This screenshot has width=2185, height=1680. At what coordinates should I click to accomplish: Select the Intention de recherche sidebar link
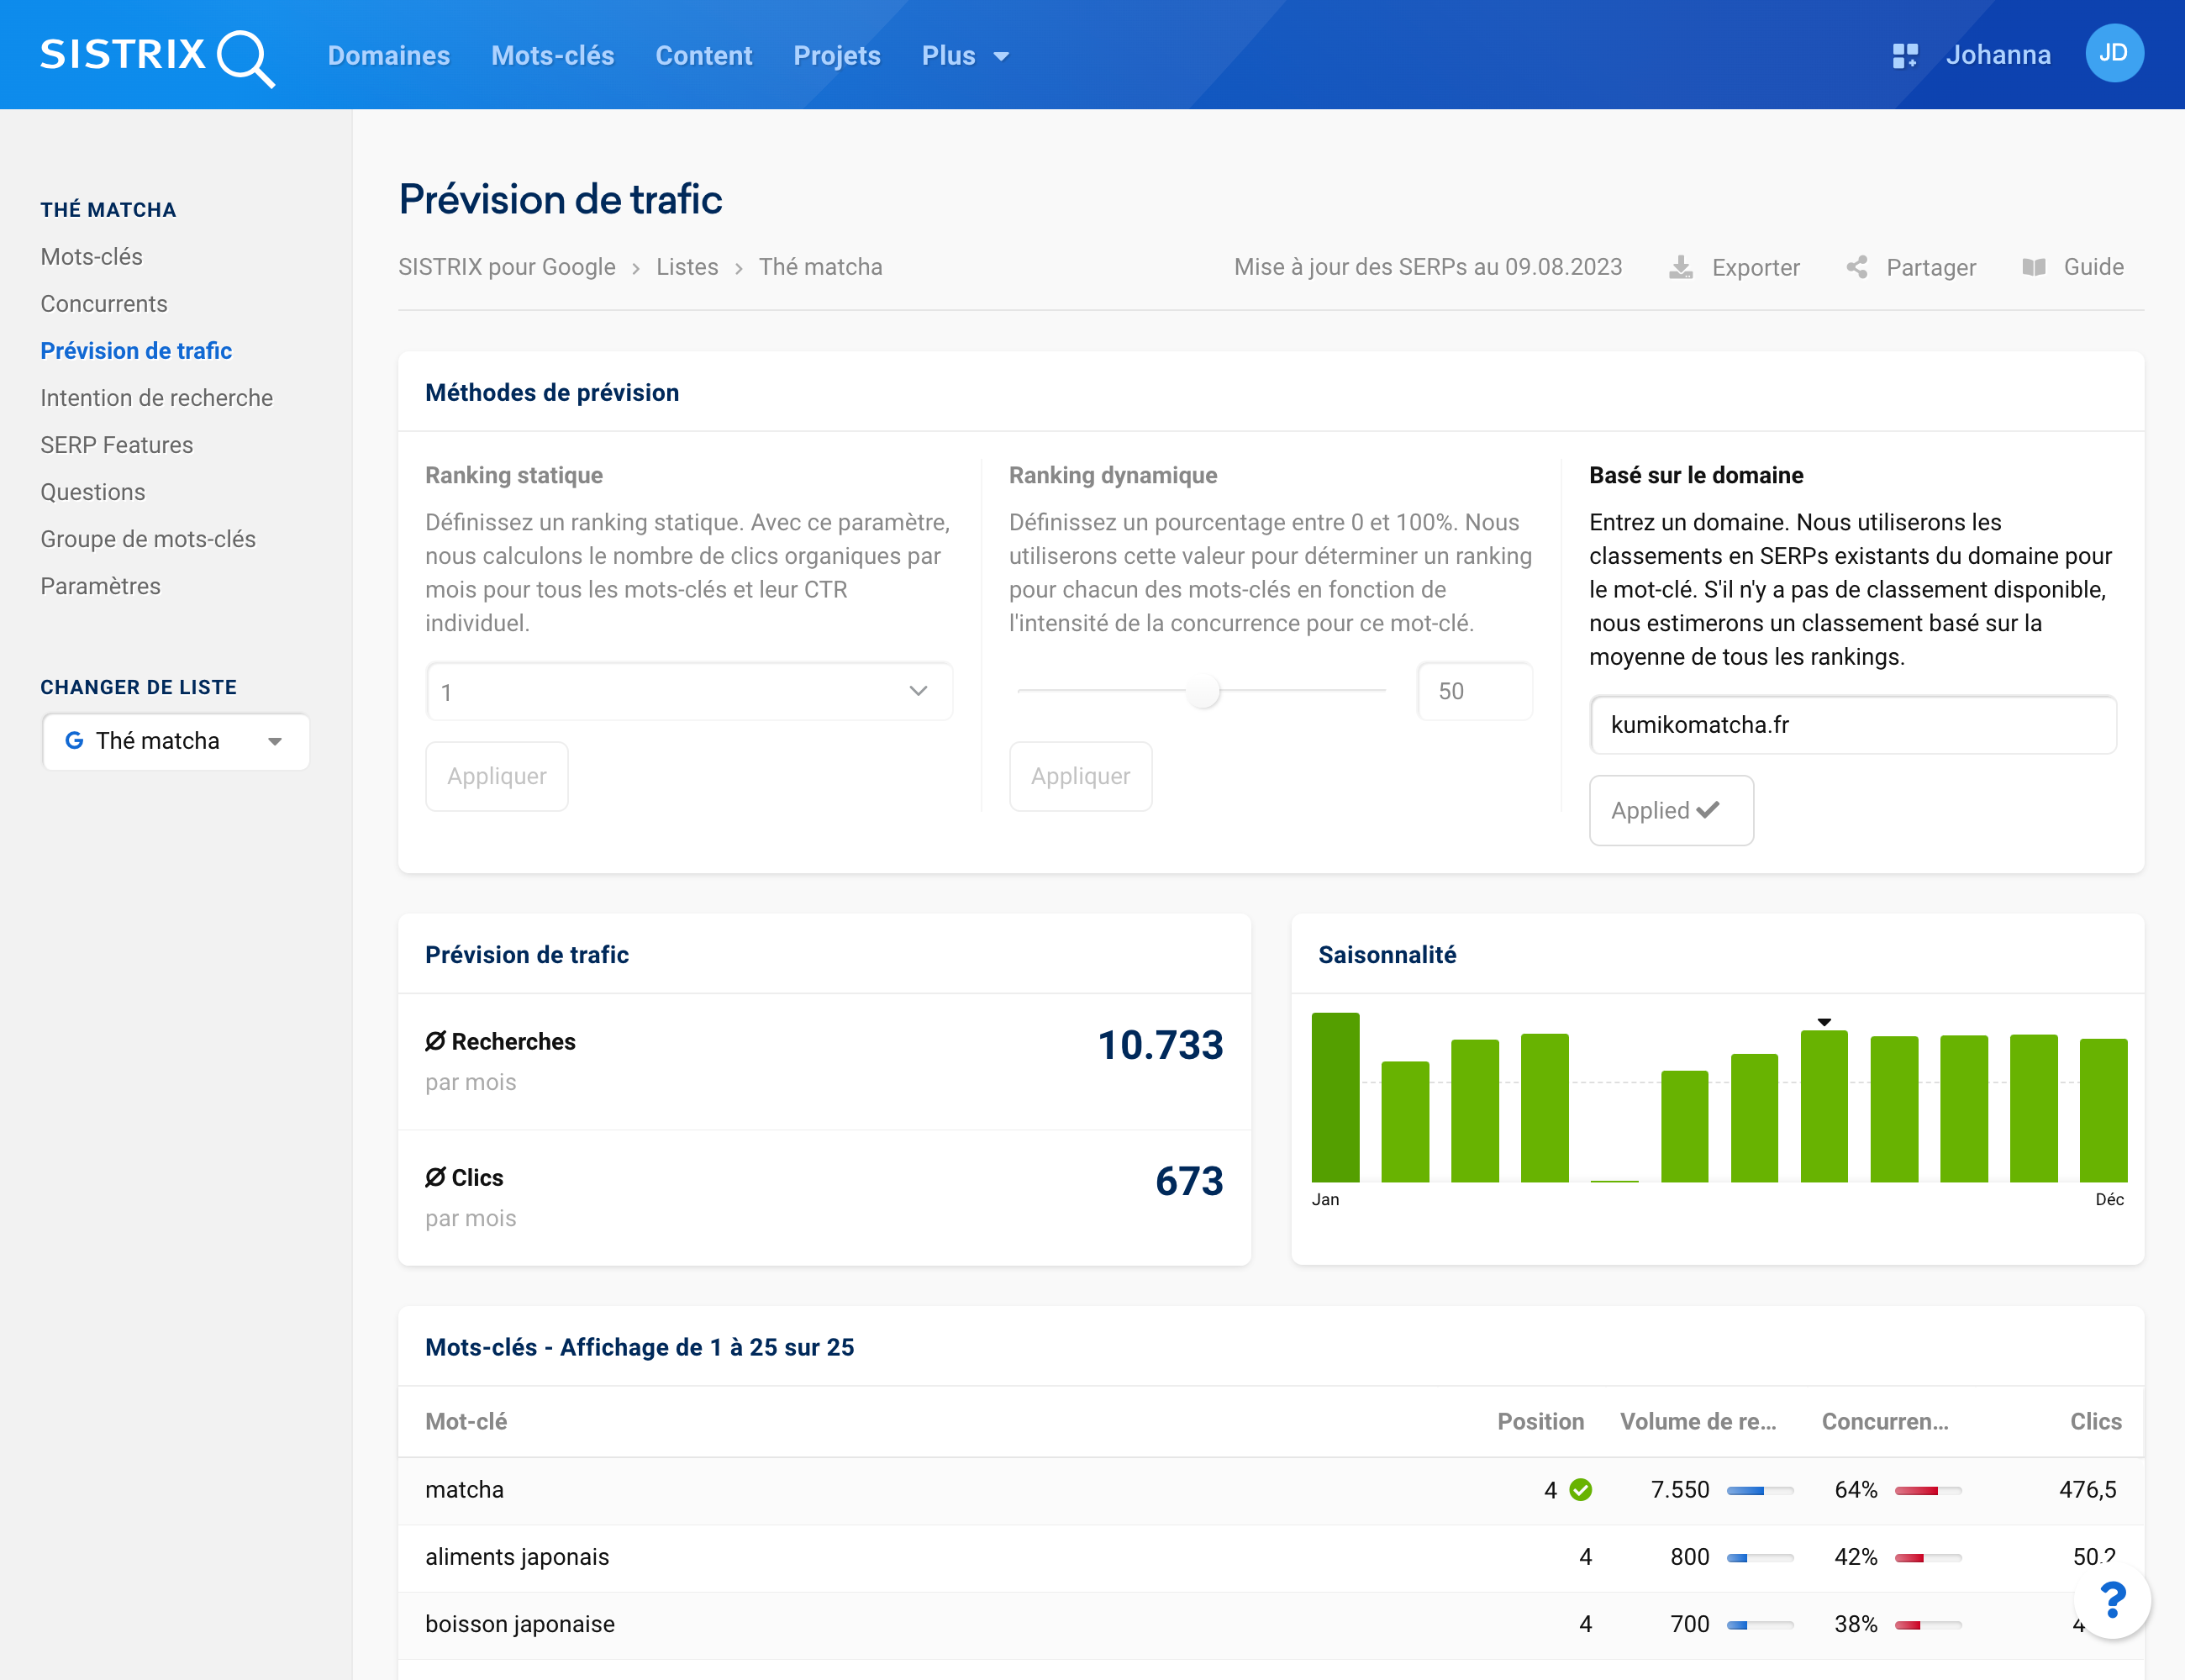click(155, 397)
